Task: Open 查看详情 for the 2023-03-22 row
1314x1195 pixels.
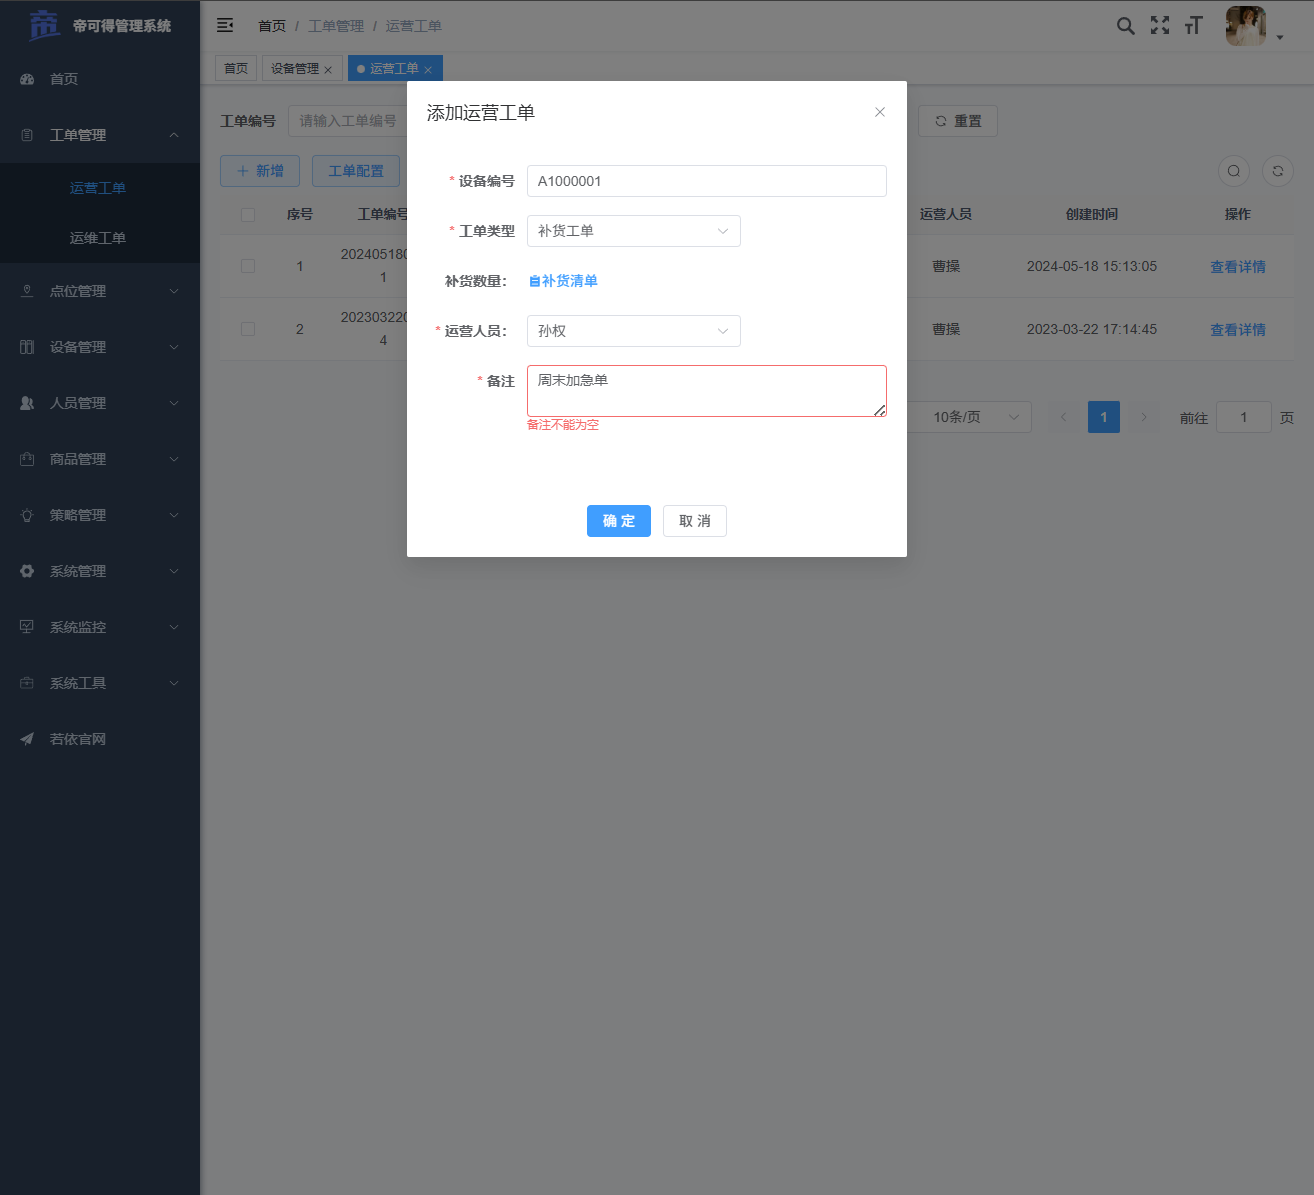Action: 1238,330
